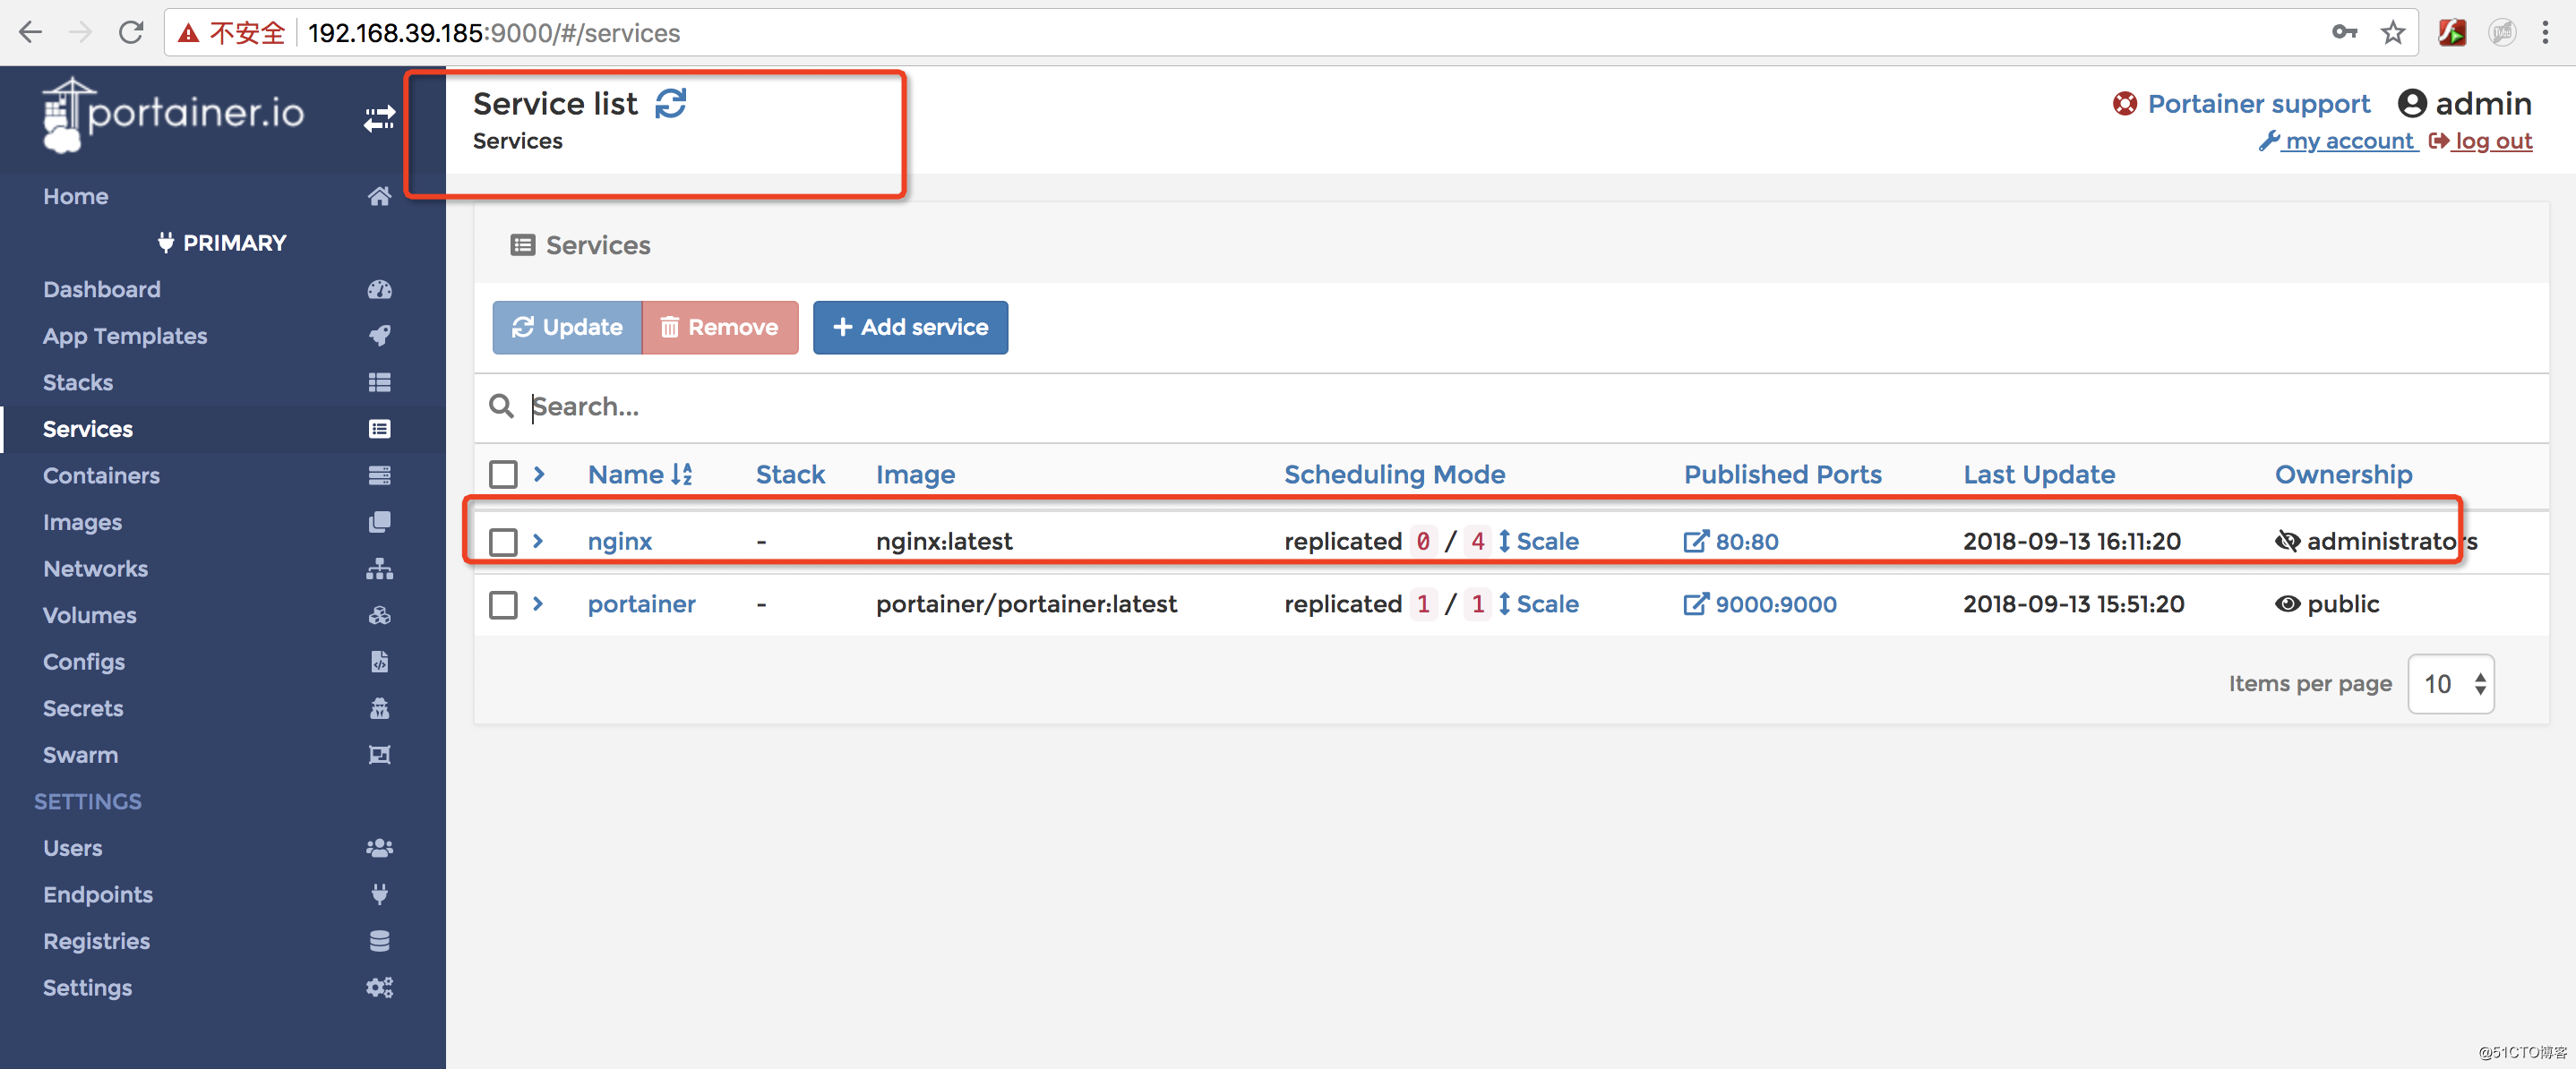Sort by Published Ports column
This screenshot has width=2576, height=1069.
click(x=1782, y=474)
